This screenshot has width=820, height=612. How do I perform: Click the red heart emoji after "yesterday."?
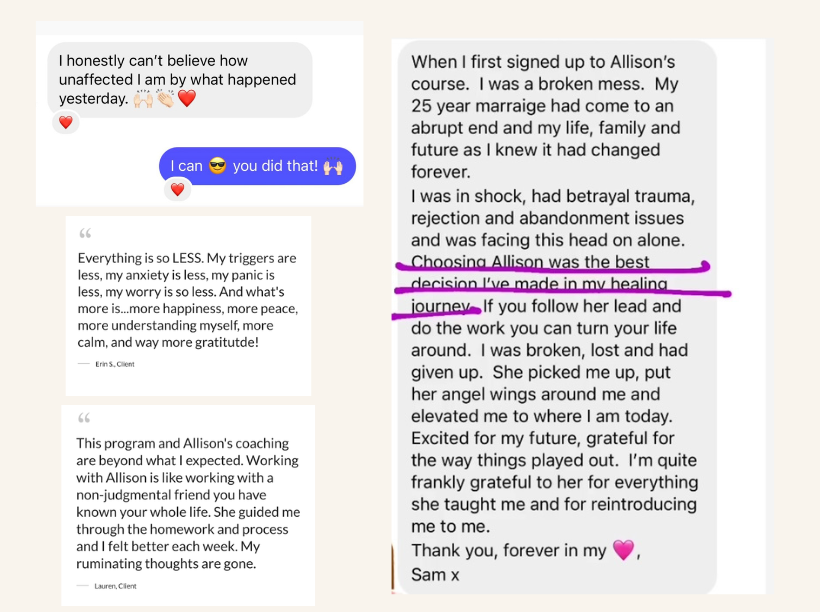point(186,99)
